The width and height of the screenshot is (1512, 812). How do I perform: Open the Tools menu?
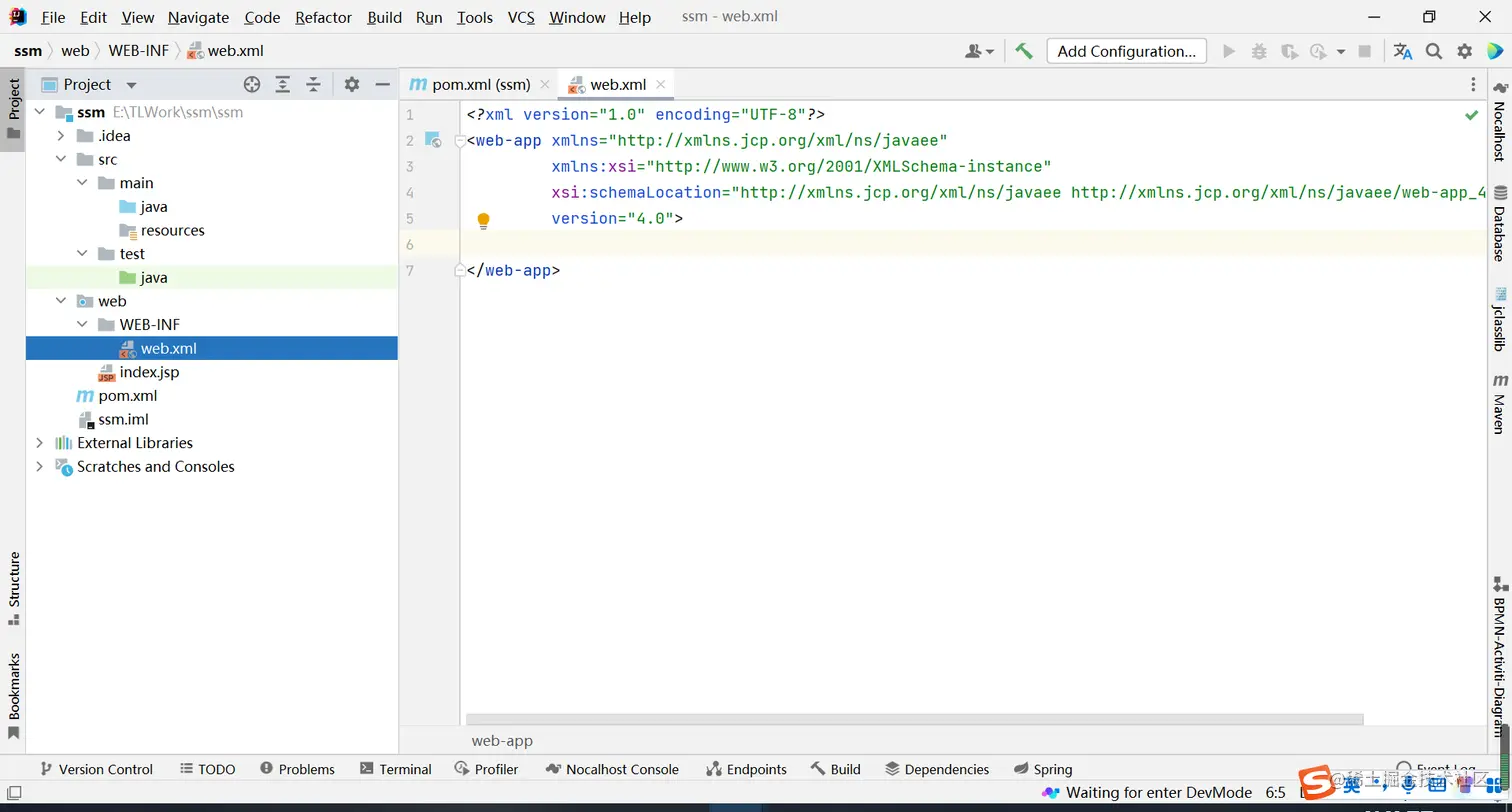pos(475,17)
